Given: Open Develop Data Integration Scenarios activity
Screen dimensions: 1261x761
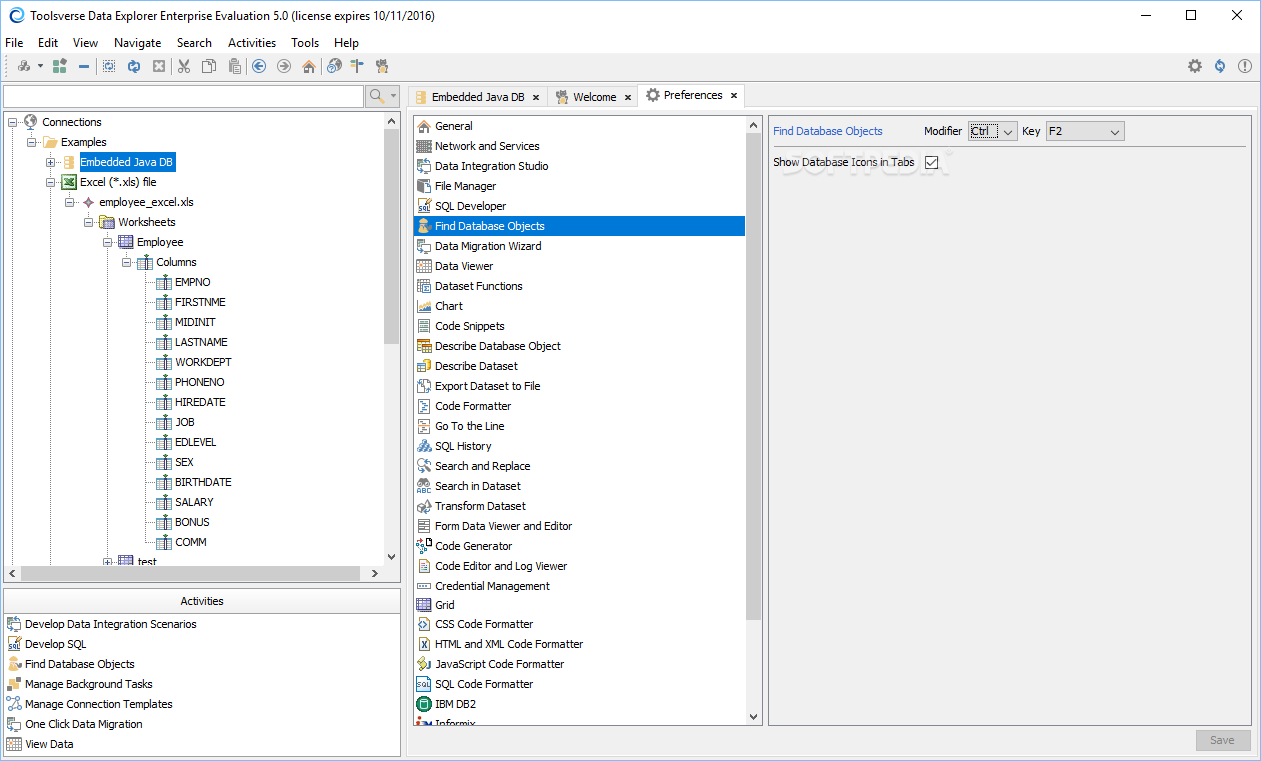Looking at the screenshot, I should 110,624.
